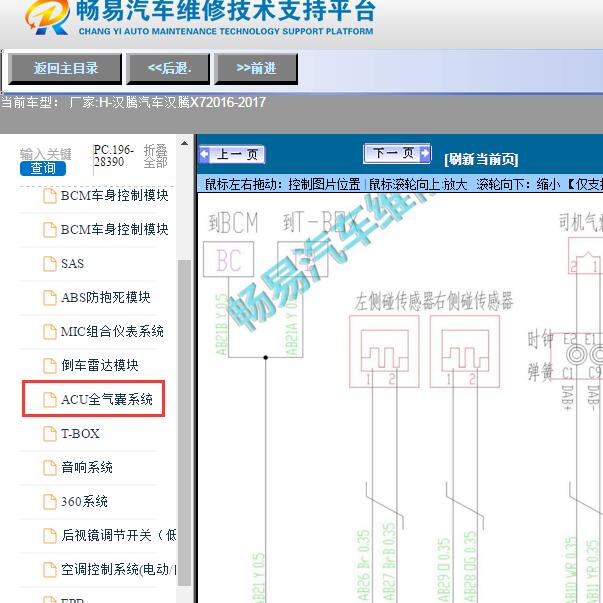Click the right arrow icon on 下一页
The height and width of the screenshot is (603, 603).
(x=425, y=153)
